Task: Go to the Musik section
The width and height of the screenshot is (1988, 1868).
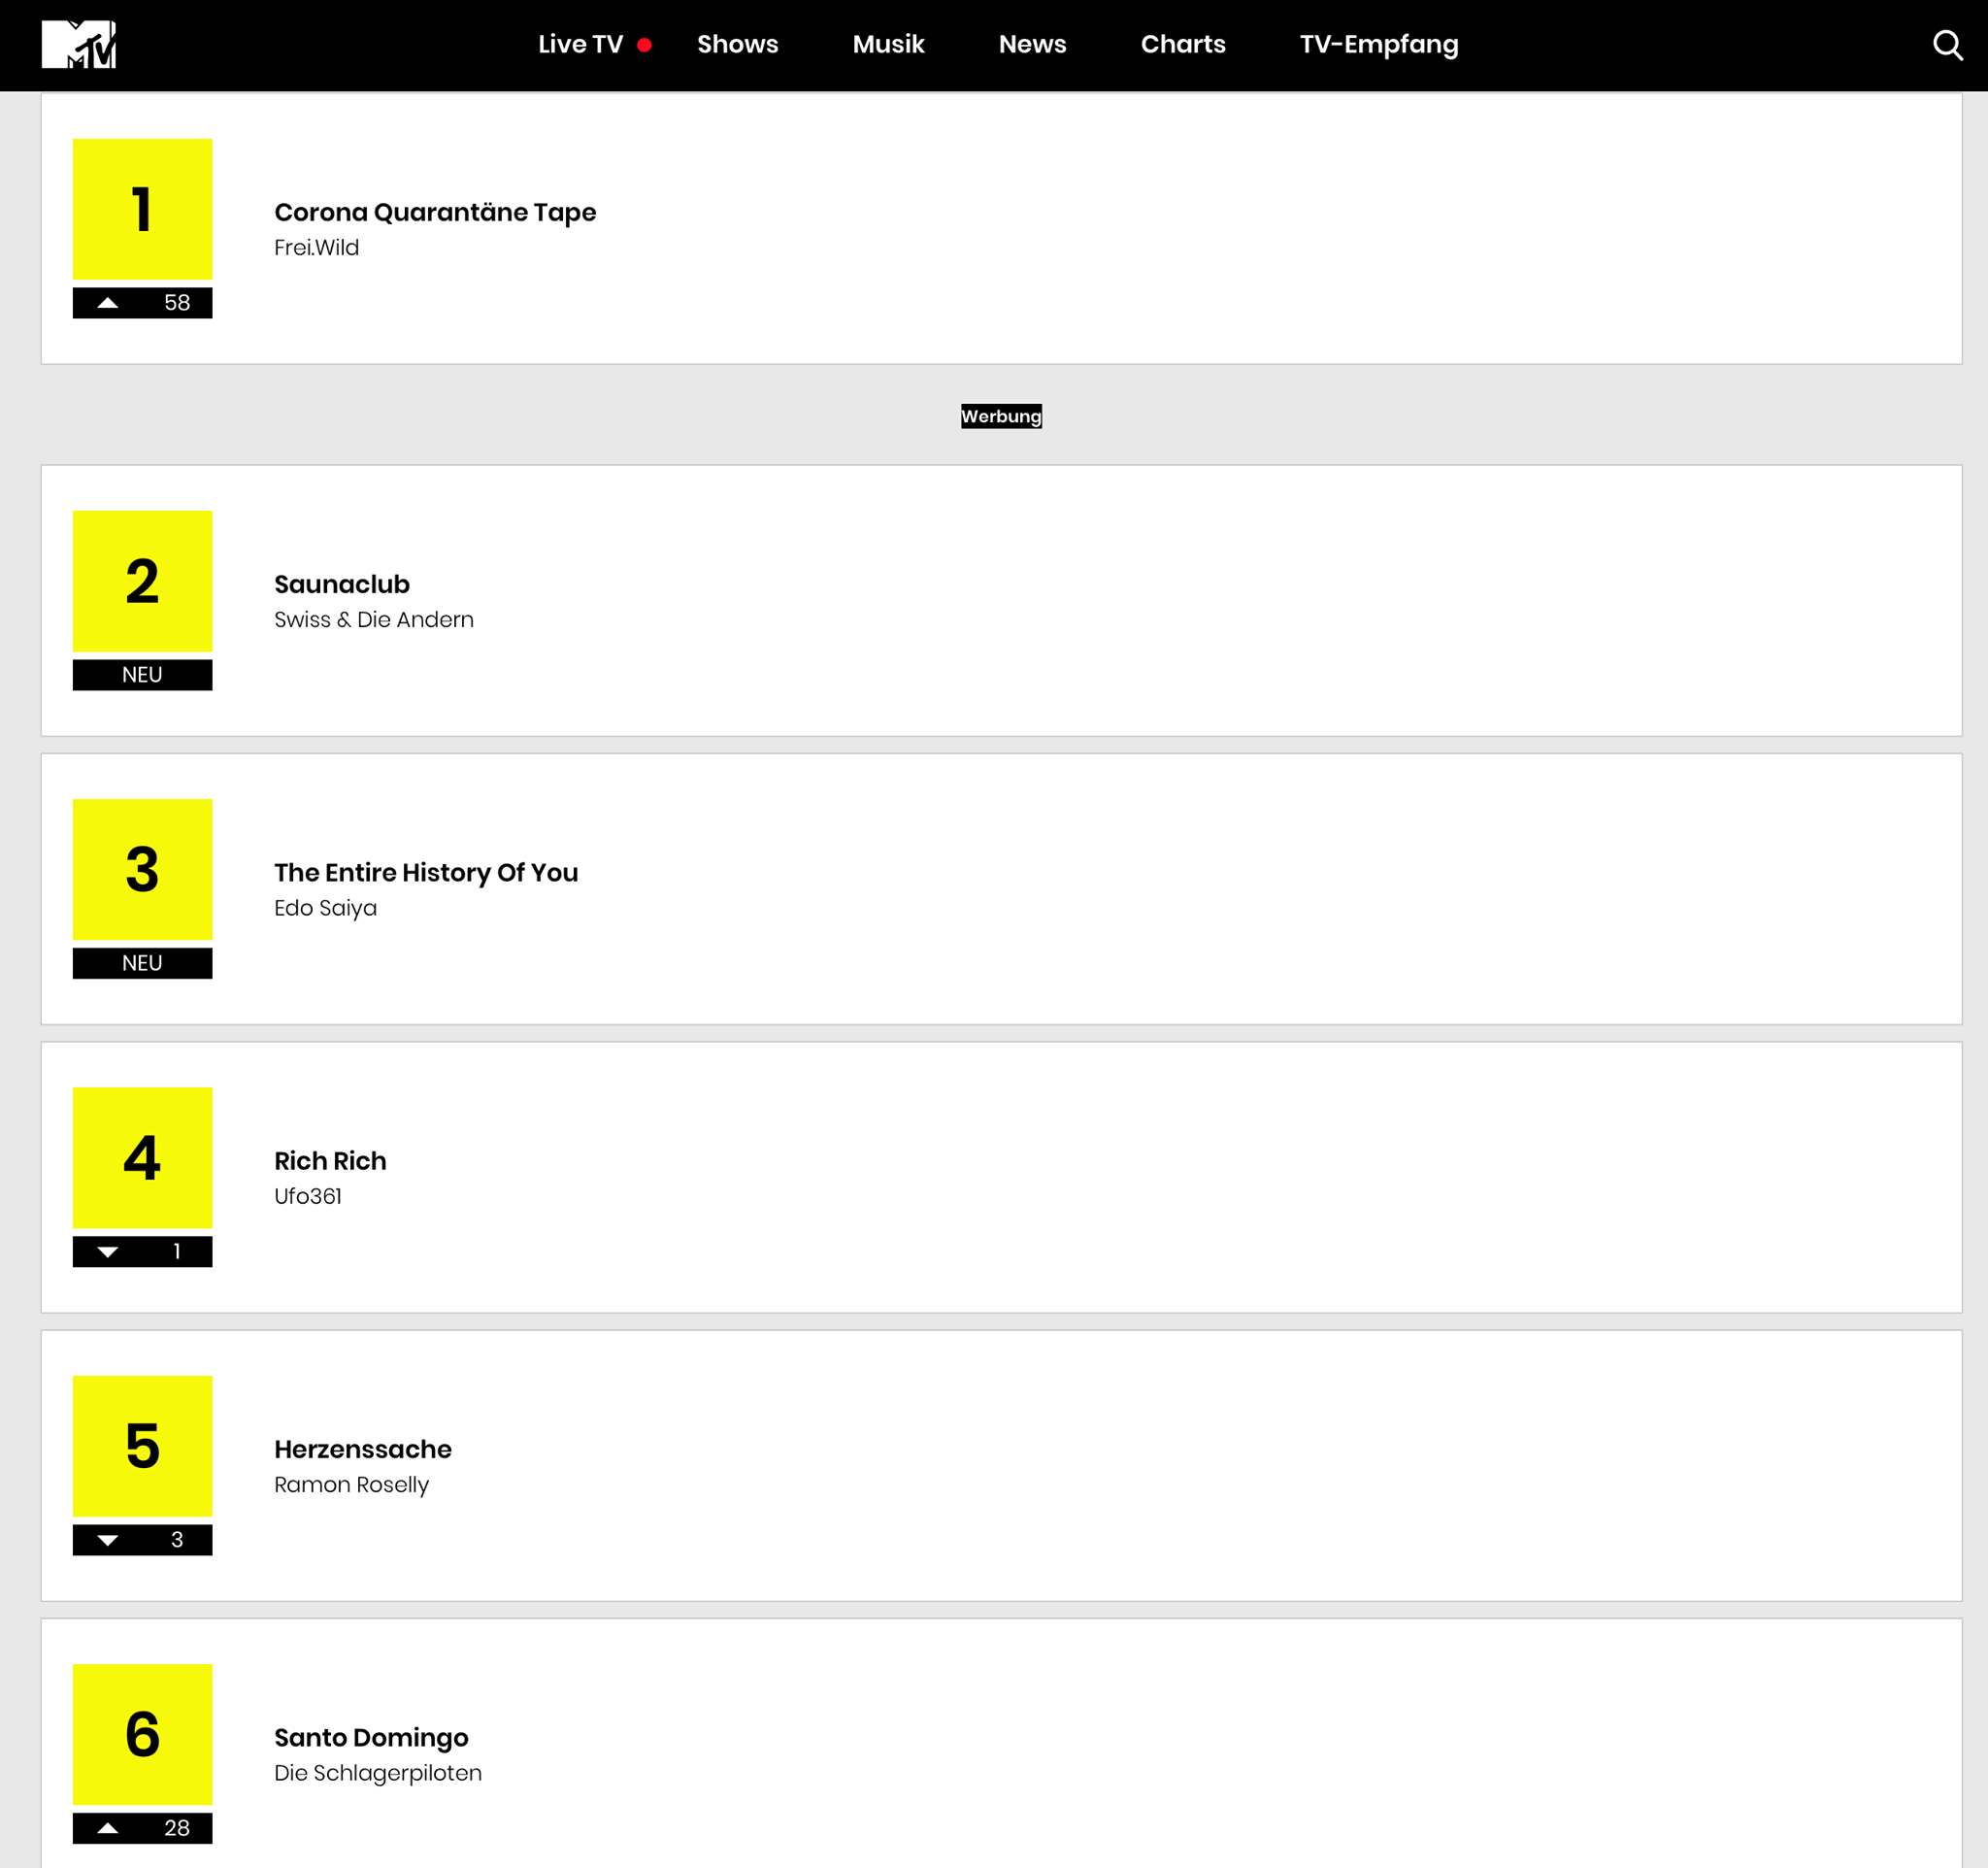Action: [x=888, y=44]
